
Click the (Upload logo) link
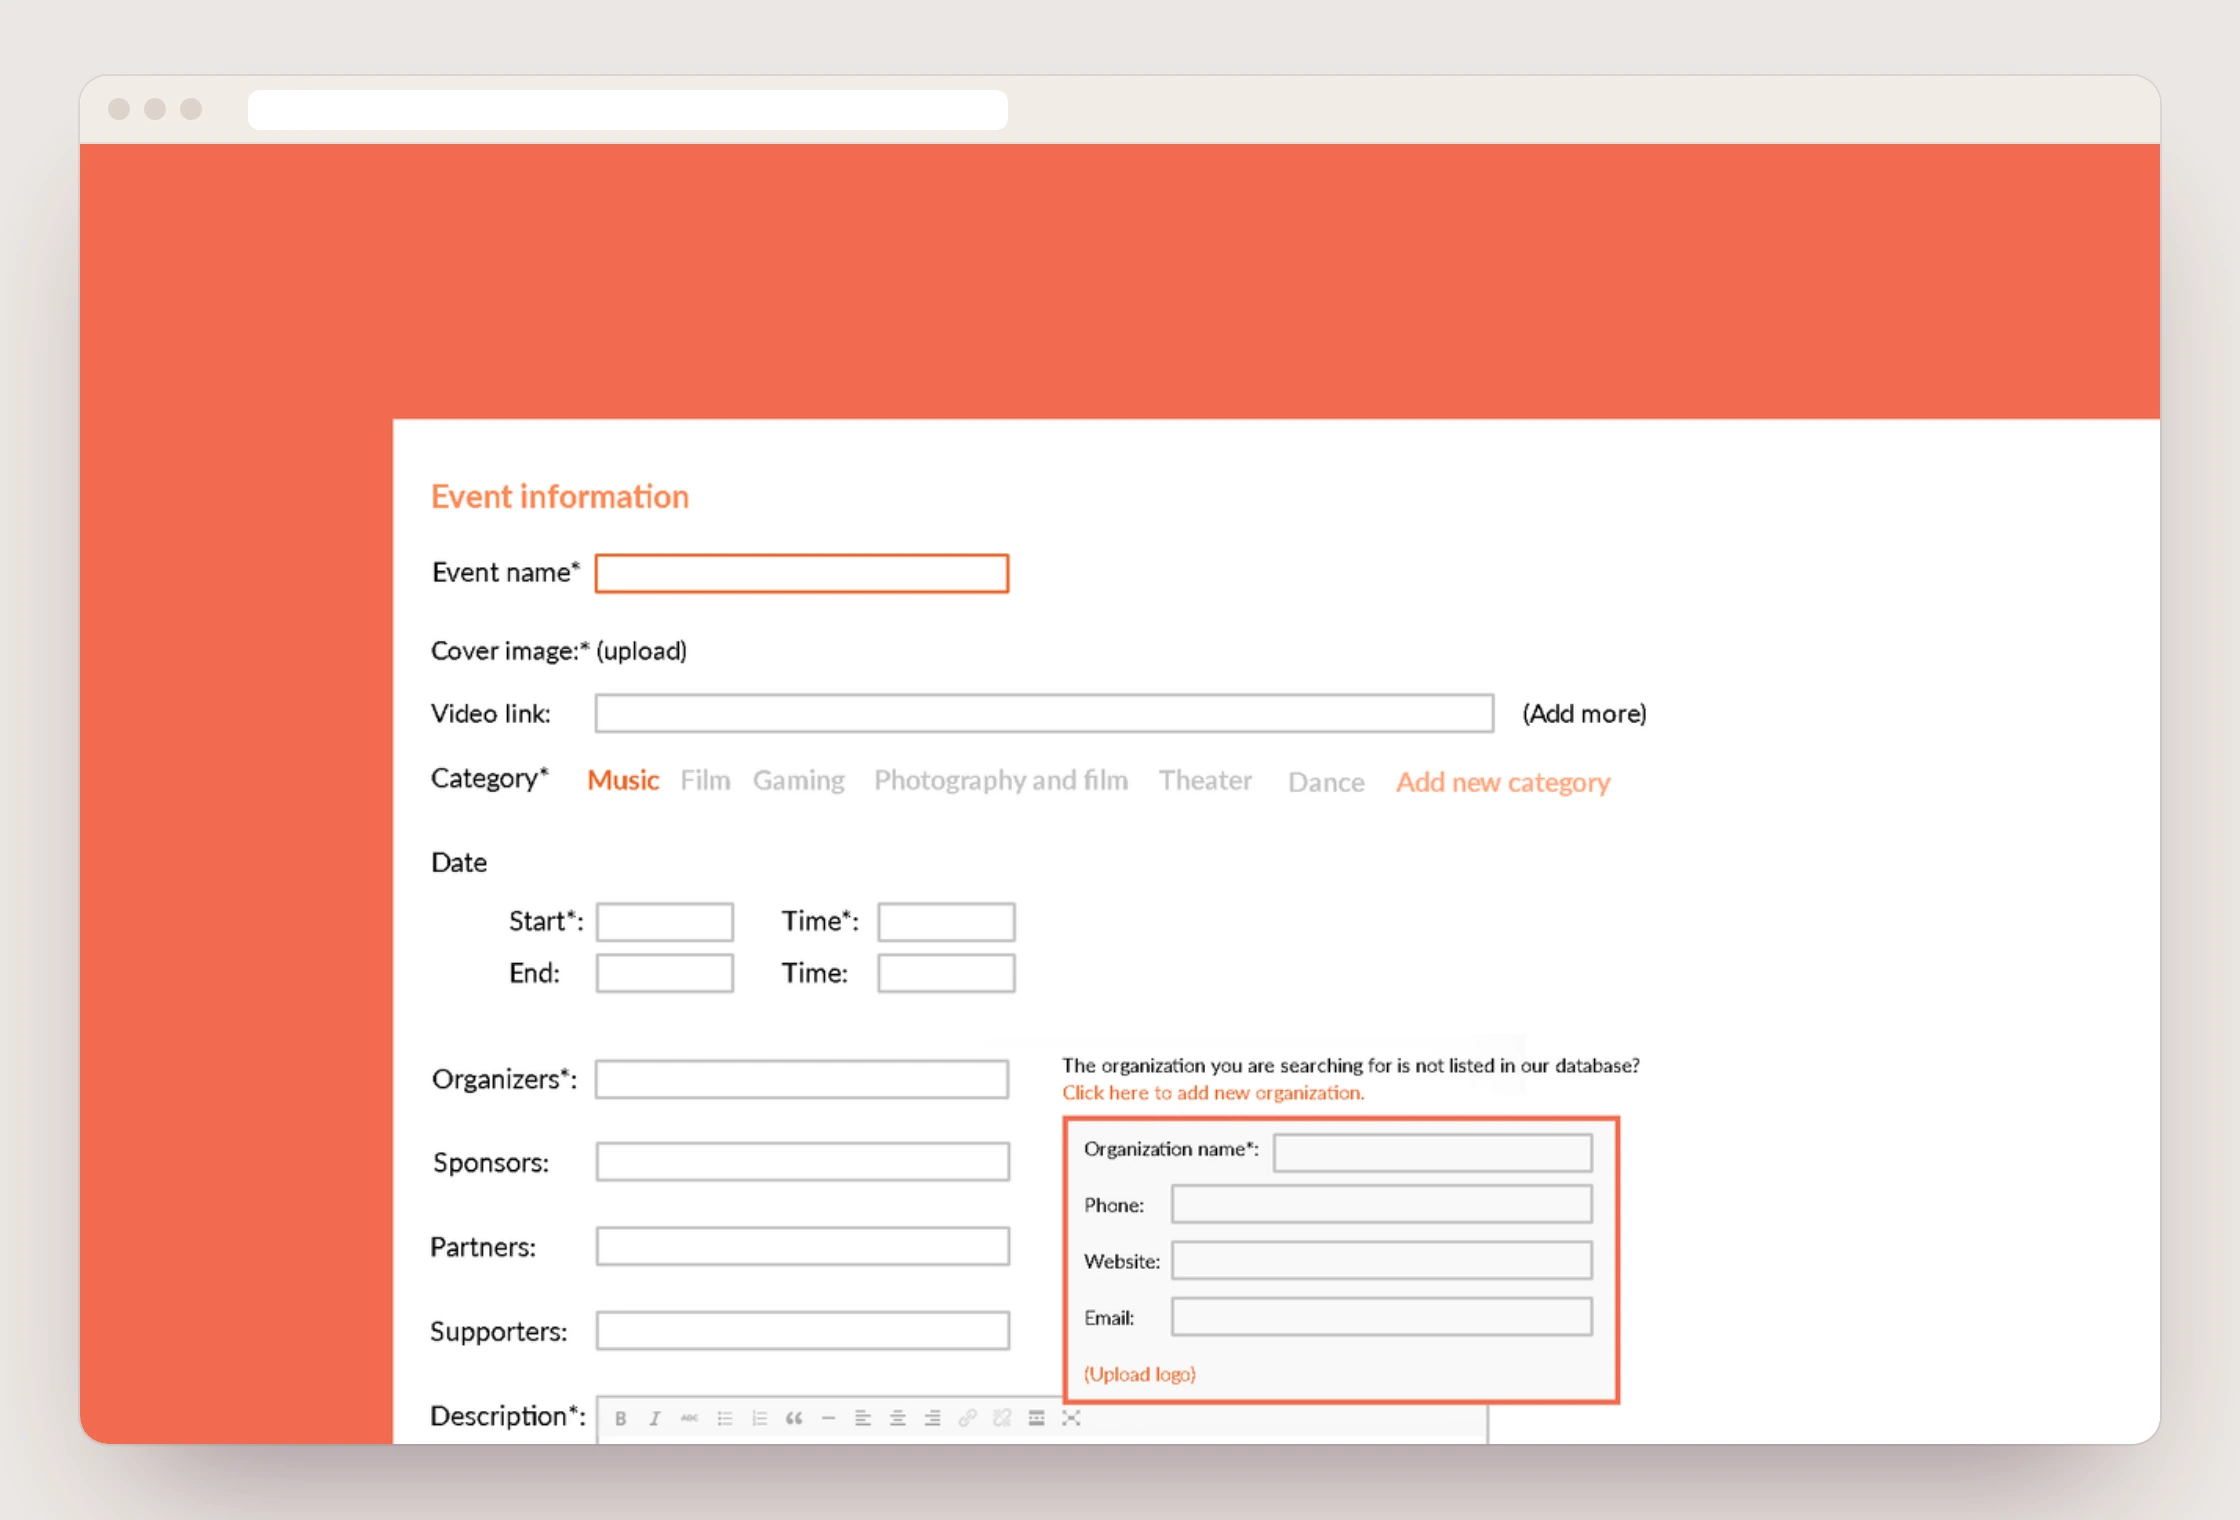(x=1140, y=1374)
